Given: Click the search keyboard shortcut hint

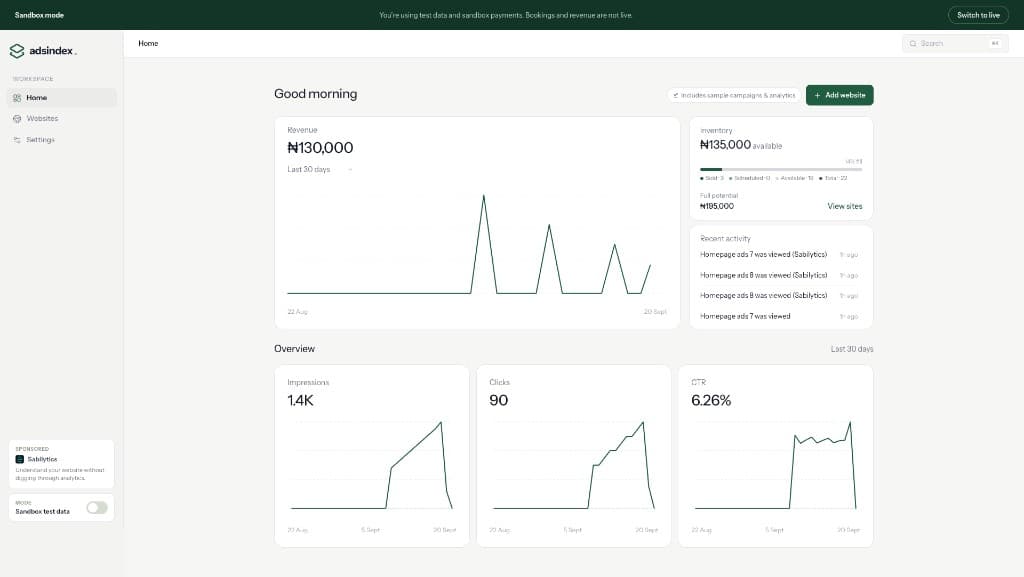Looking at the screenshot, I should coord(995,44).
